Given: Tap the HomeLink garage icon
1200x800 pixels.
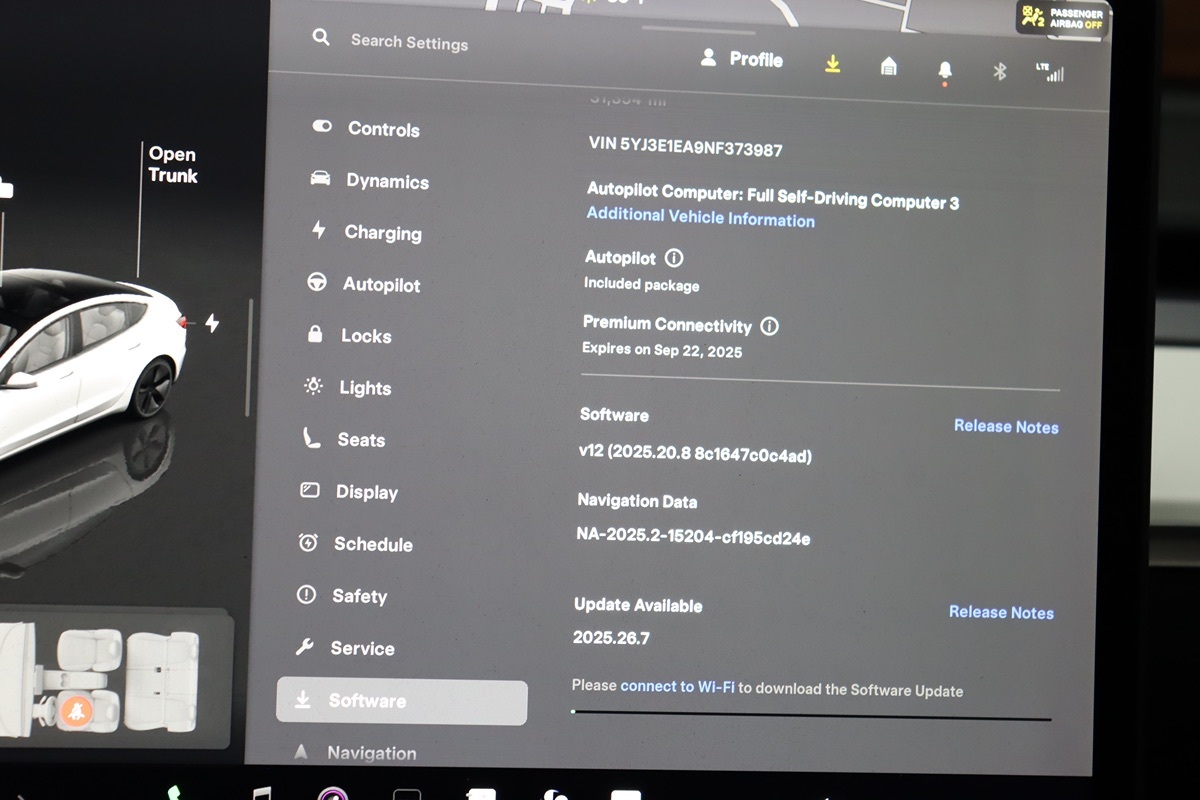Looking at the screenshot, I should [x=888, y=67].
